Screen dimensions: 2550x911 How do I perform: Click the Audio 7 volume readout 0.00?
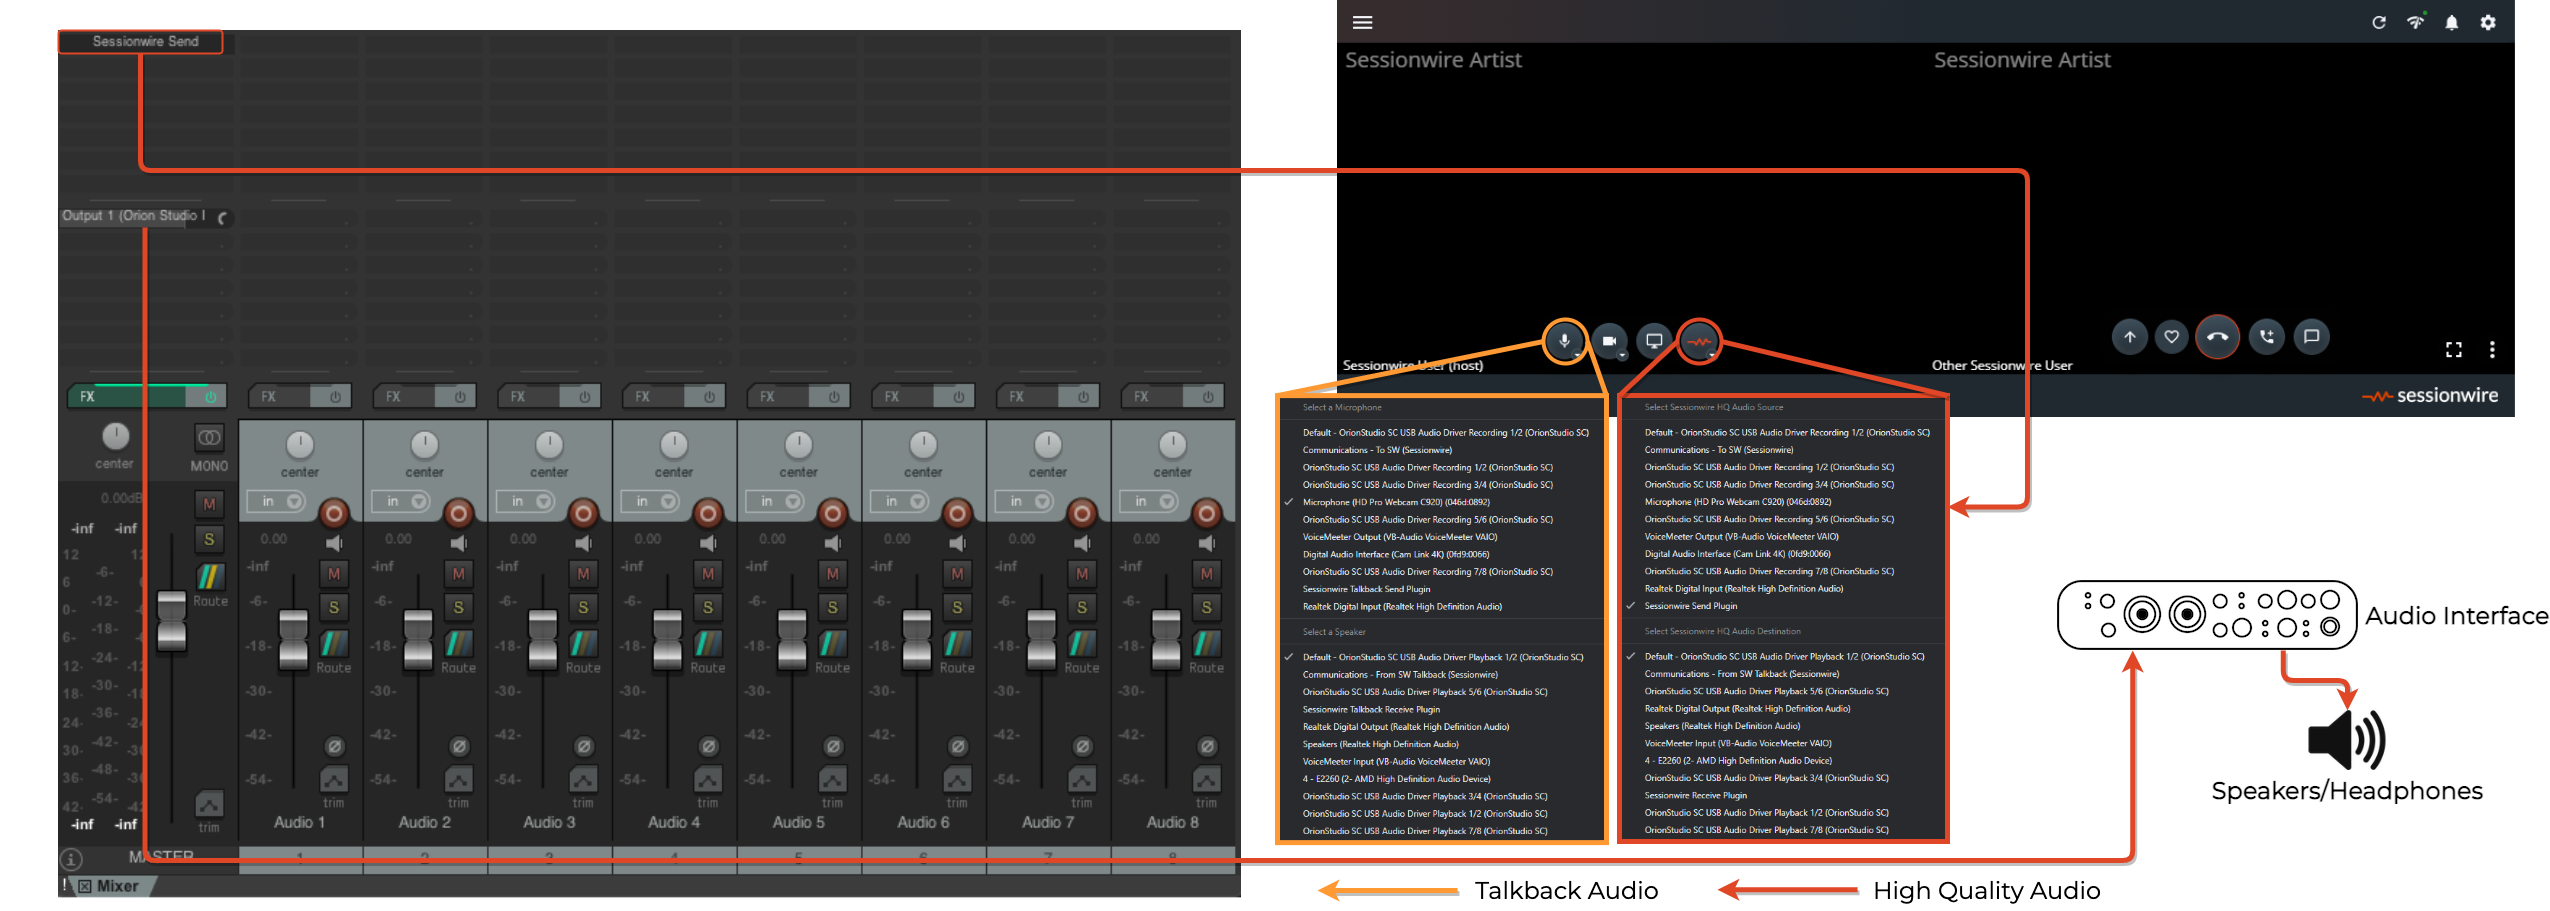[1022, 539]
